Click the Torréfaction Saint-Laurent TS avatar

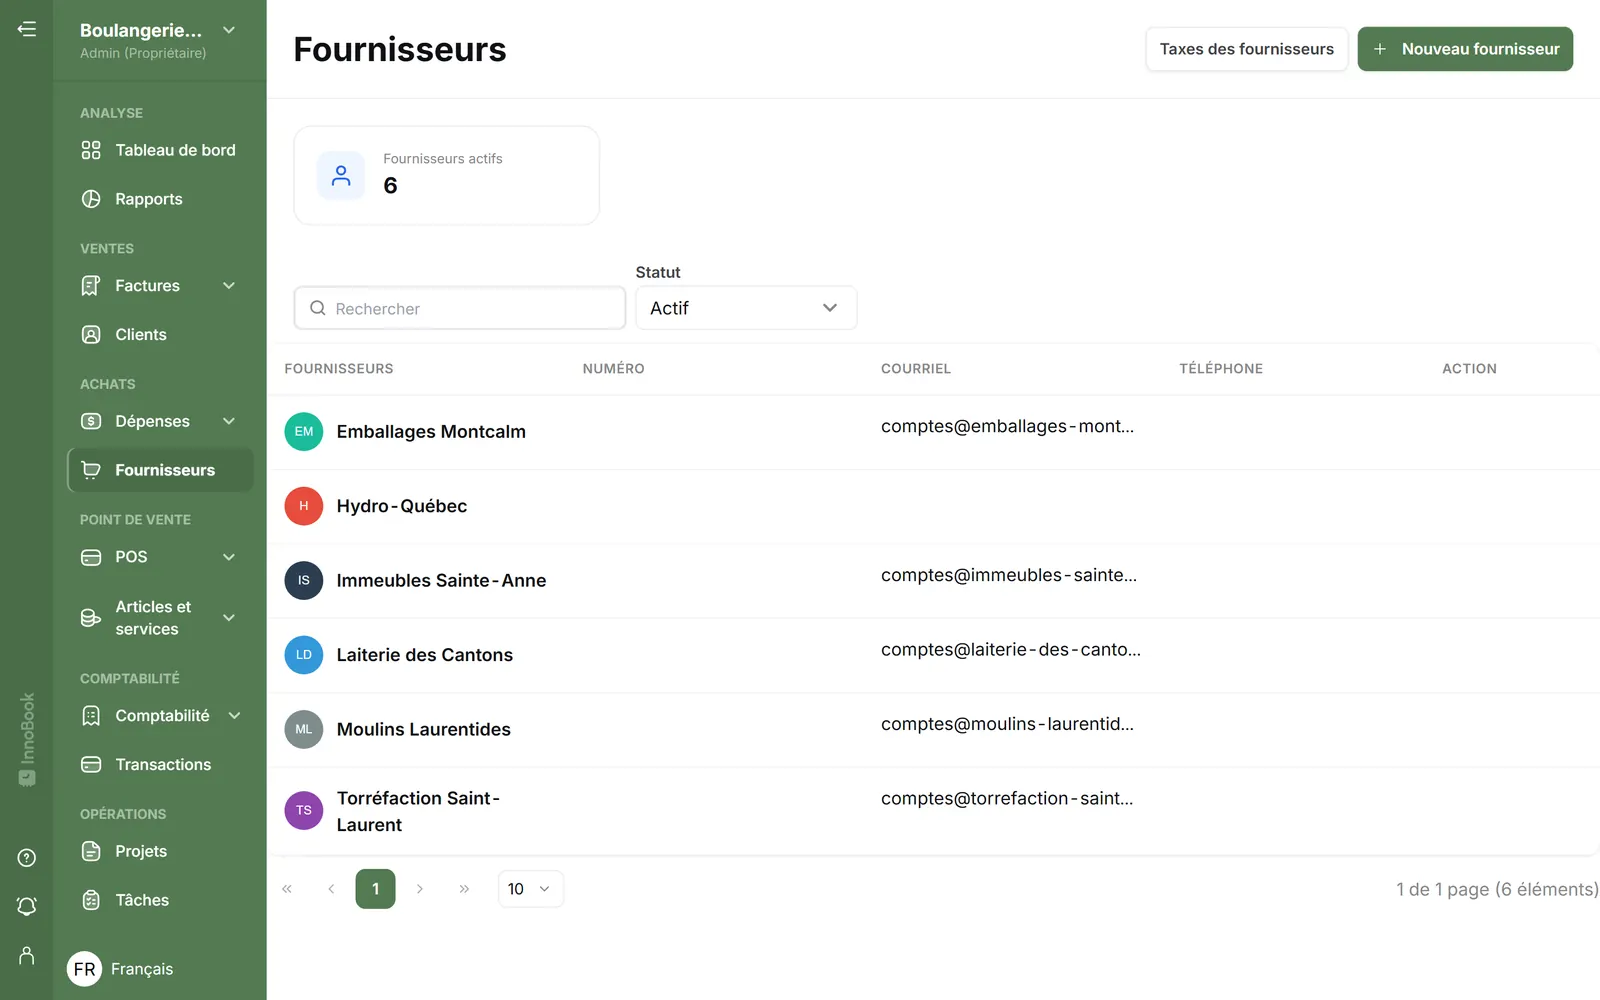click(304, 811)
